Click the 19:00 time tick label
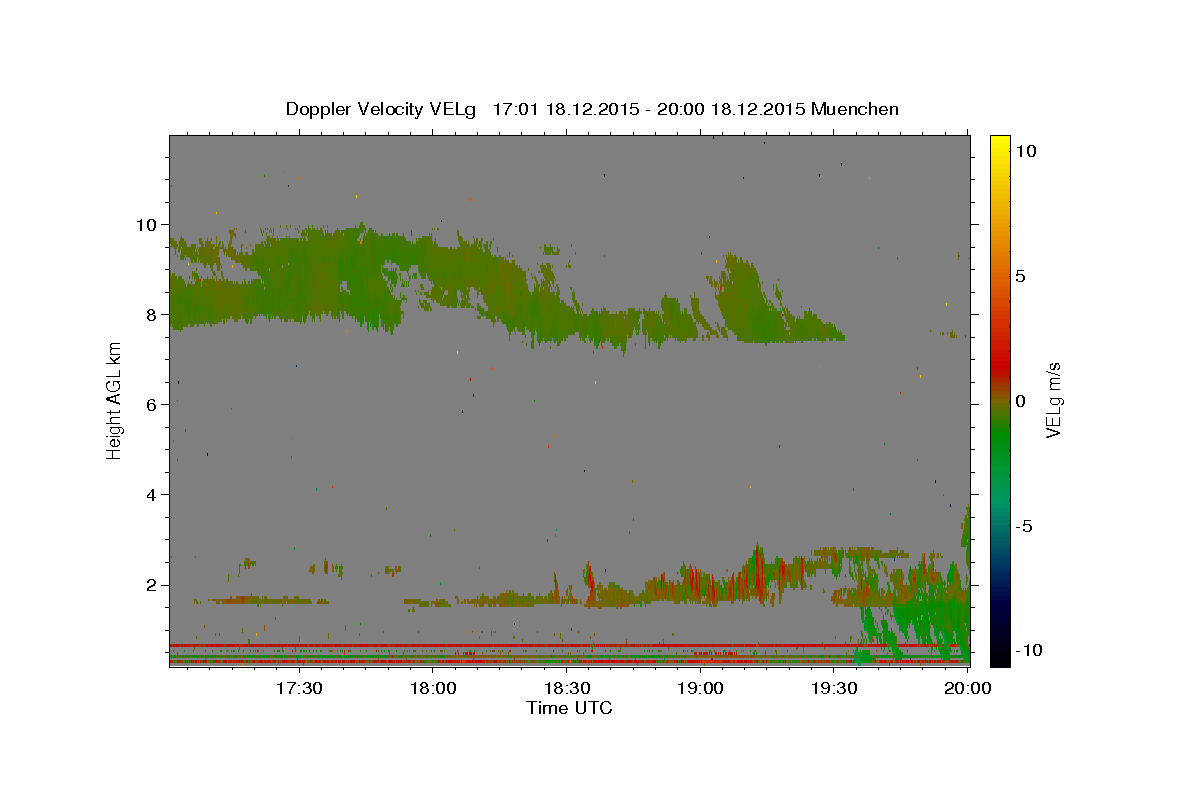 pos(700,688)
